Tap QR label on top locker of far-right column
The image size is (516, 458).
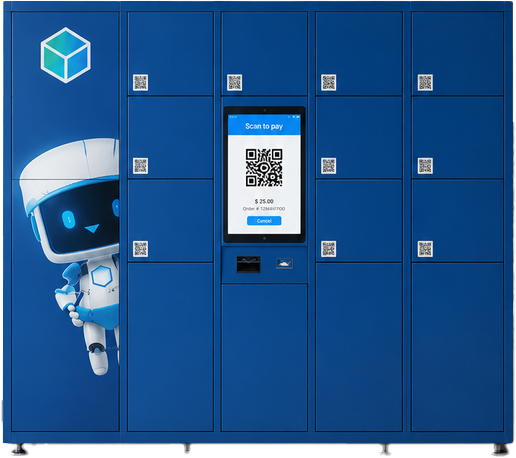pyautogui.click(x=425, y=82)
